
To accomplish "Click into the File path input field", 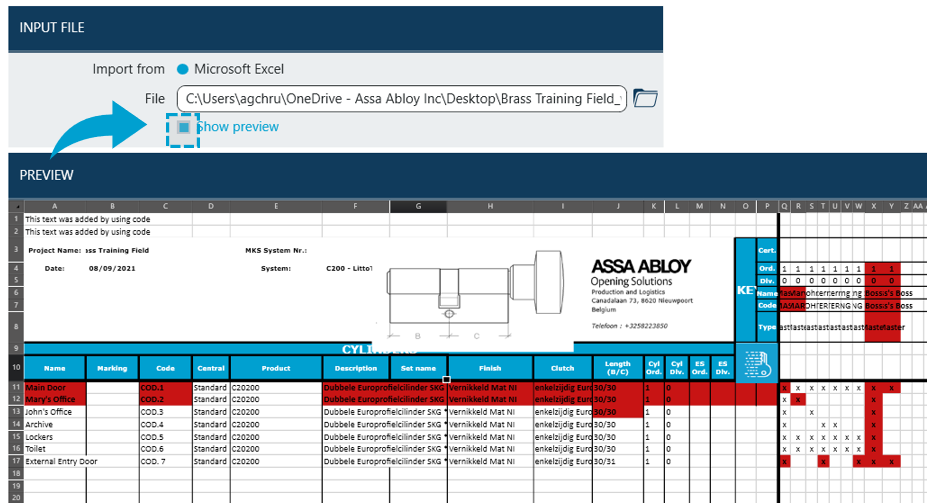I will pos(400,98).
